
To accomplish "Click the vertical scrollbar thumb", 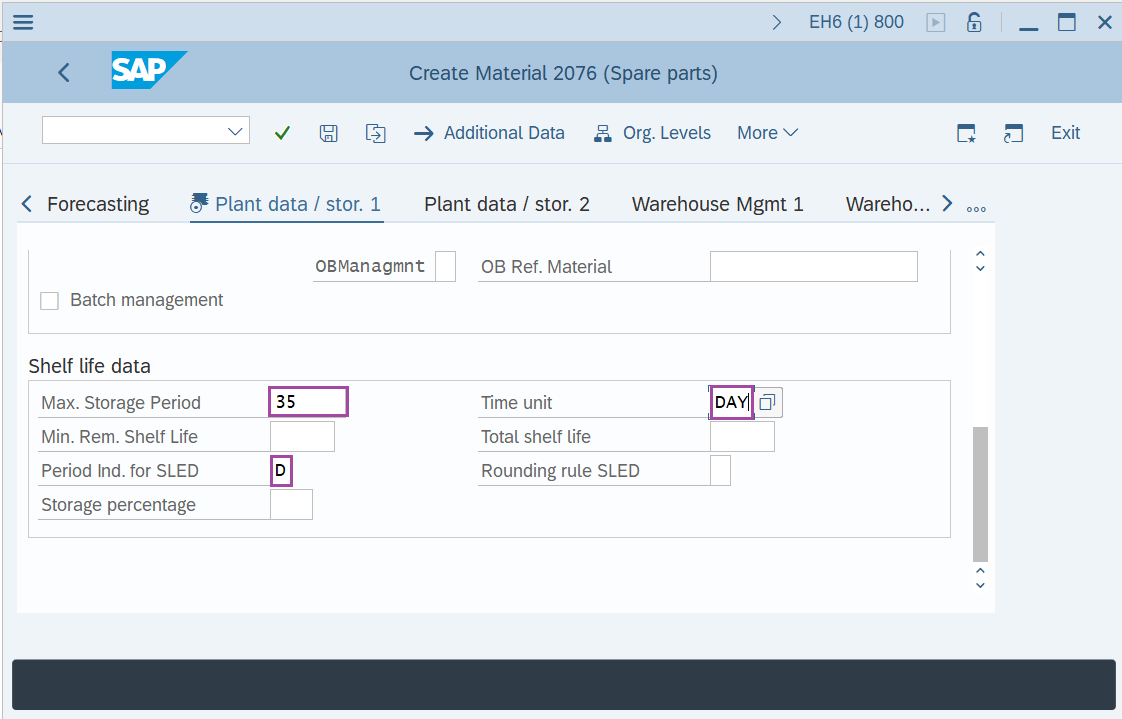I will coord(980,493).
